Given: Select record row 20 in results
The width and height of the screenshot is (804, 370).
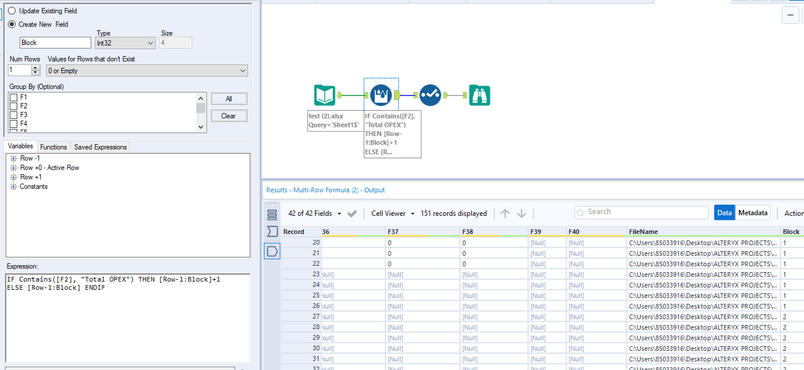Looking at the screenshot, I should pyautogui.click(x=301, y=242).
